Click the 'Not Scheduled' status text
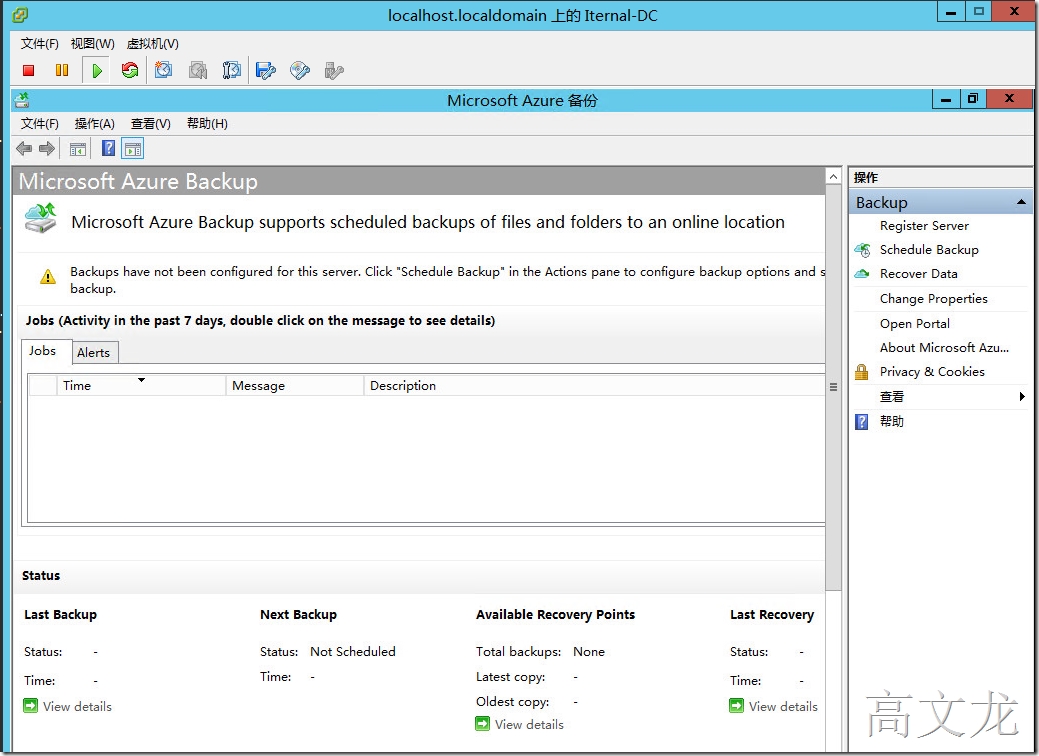Viewport: 1039px width, 756px height. click(x=353, y=652)
